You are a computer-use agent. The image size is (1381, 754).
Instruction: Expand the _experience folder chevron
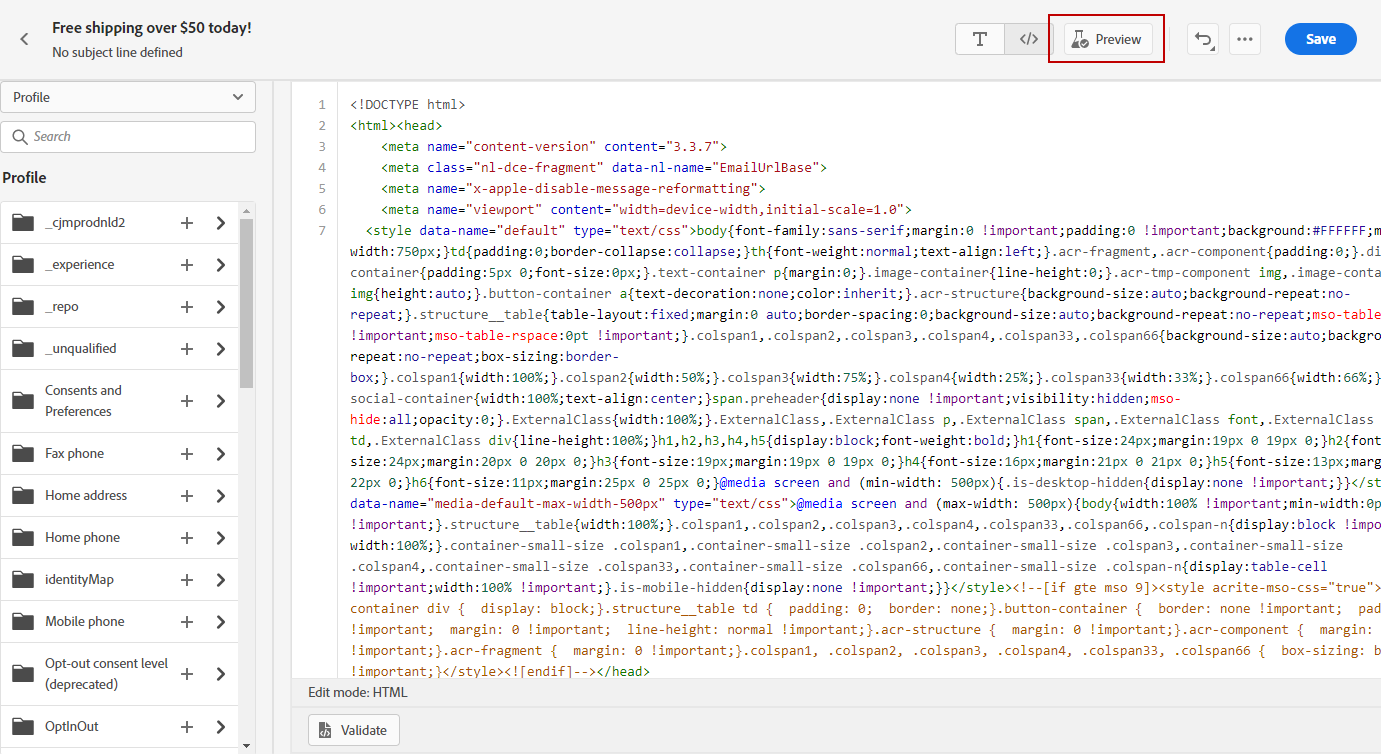(221, 265)
